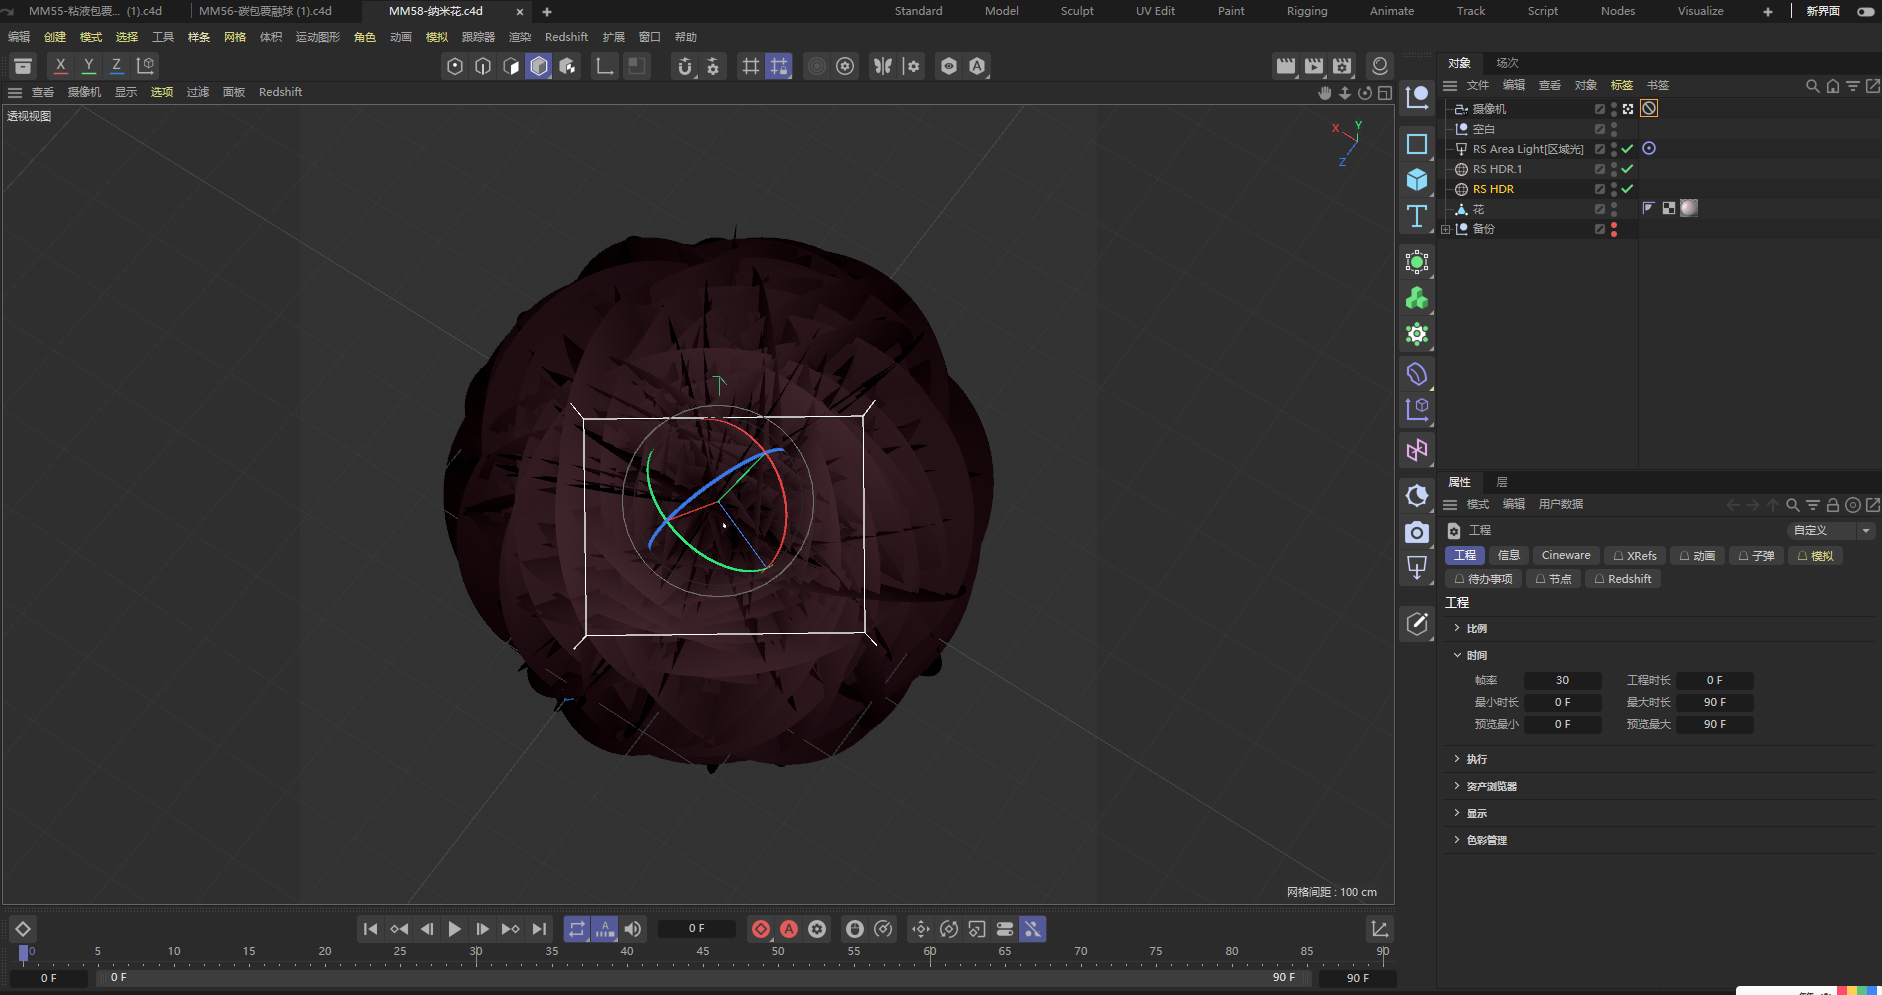
Task: Select the Rectangle spline tool in side palette
Action: pos(1417,144)
